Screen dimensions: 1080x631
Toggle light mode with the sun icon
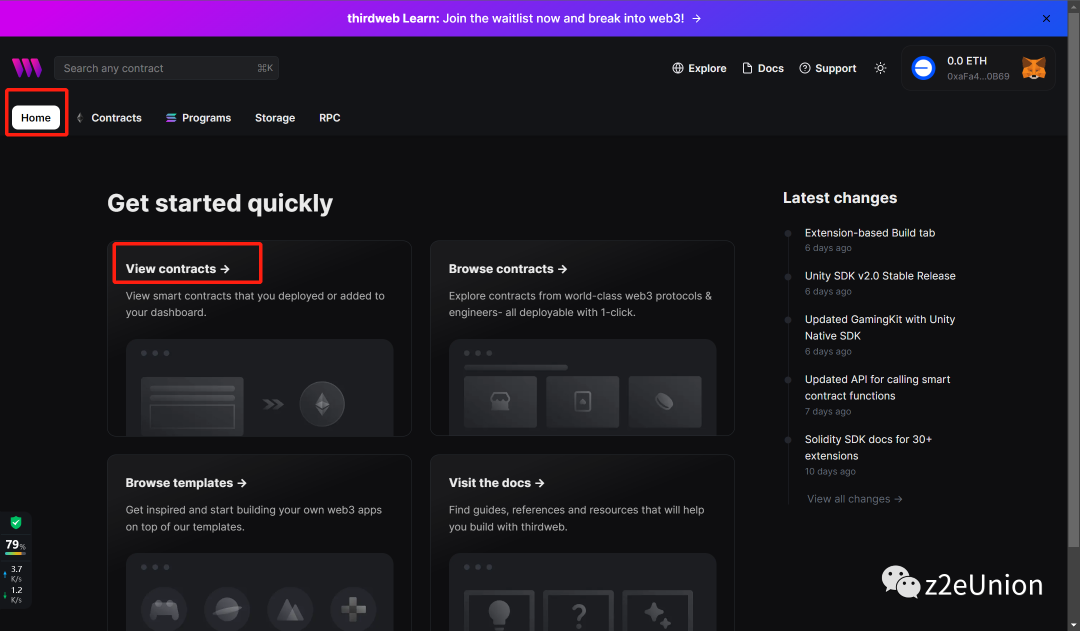point(880,68)
